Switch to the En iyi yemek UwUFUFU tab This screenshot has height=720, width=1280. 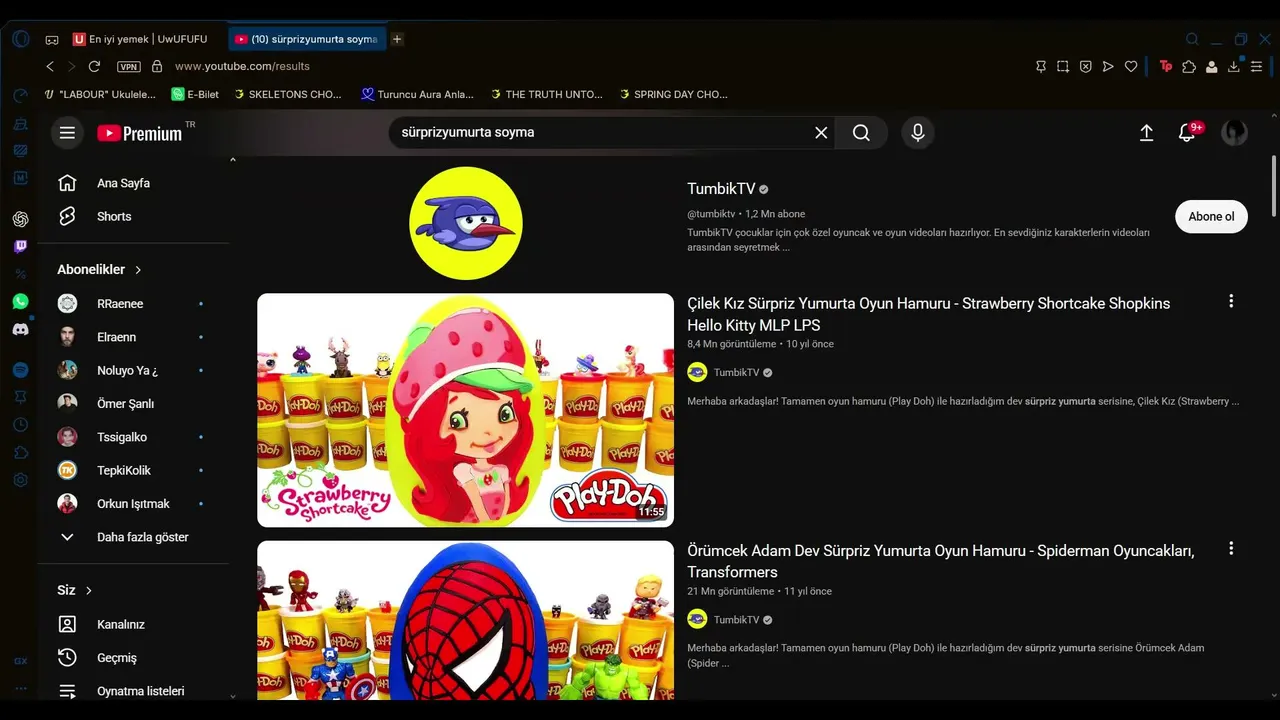tap(141, 39)
